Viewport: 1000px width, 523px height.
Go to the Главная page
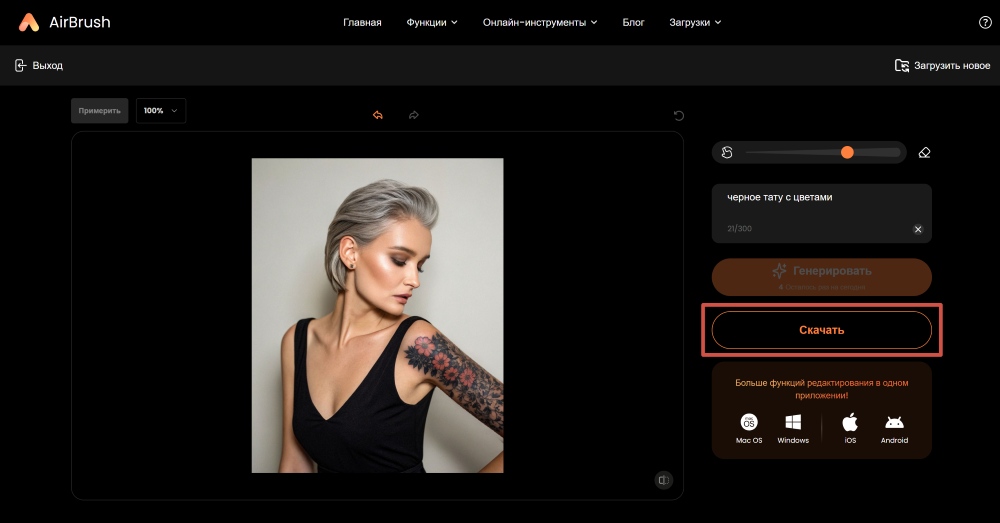362,22
